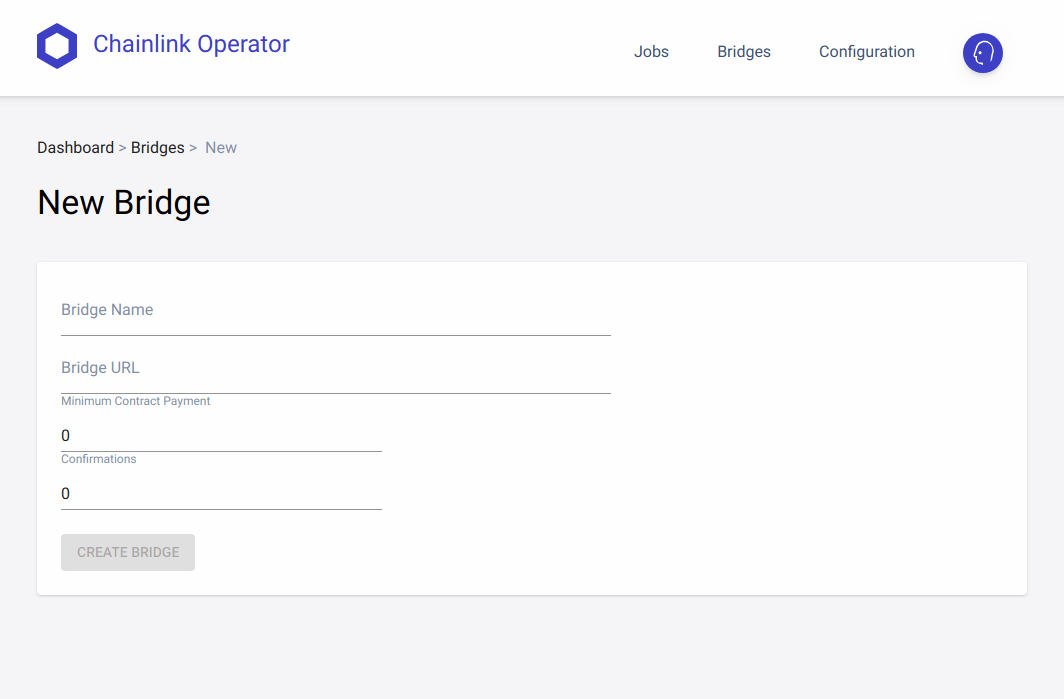Click the New Bridge page heading
Screen dimensions: 1064x699
click(124, 203)
